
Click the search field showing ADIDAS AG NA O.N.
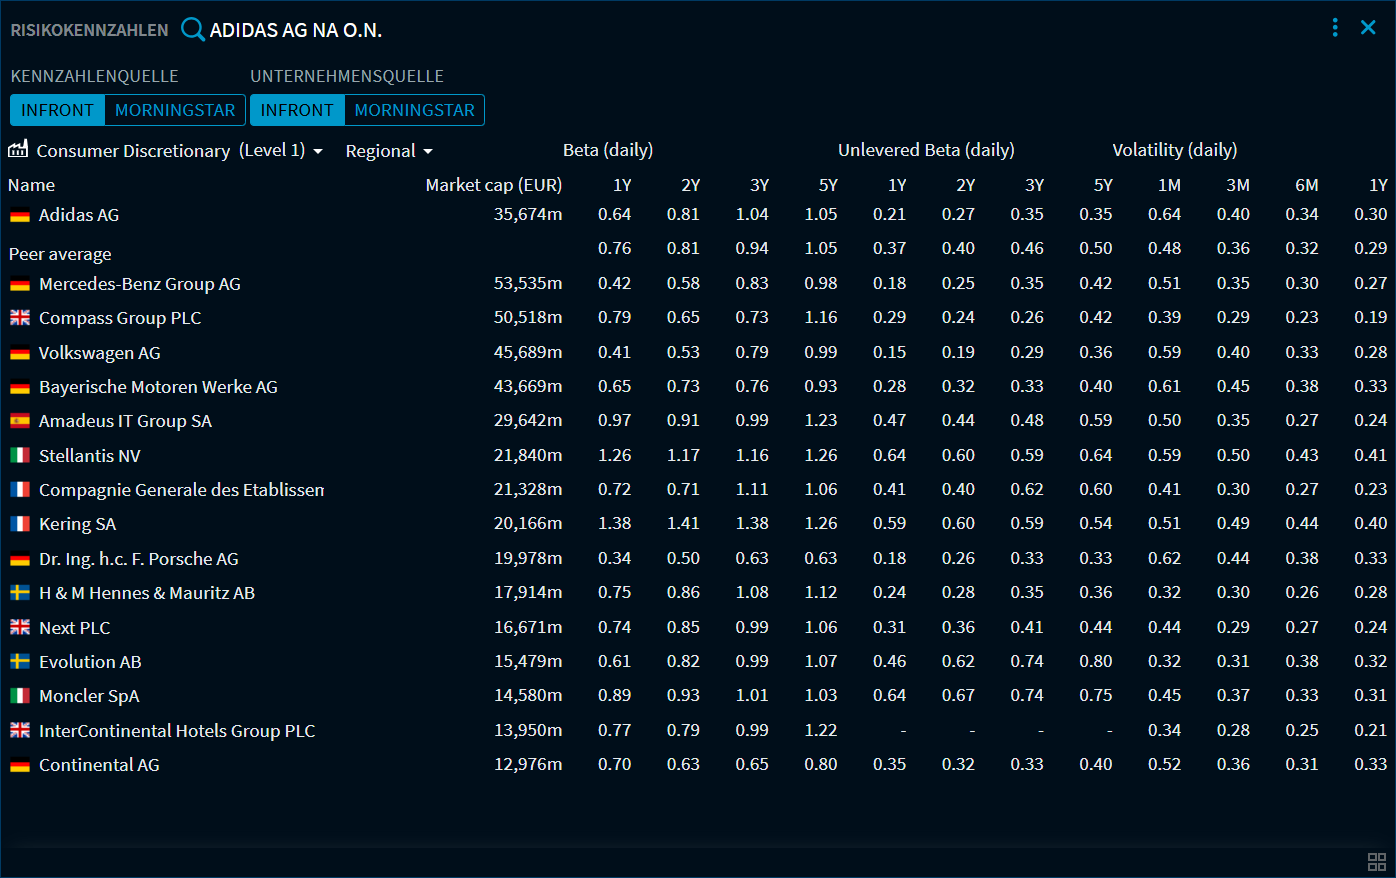tap(310, 30)
